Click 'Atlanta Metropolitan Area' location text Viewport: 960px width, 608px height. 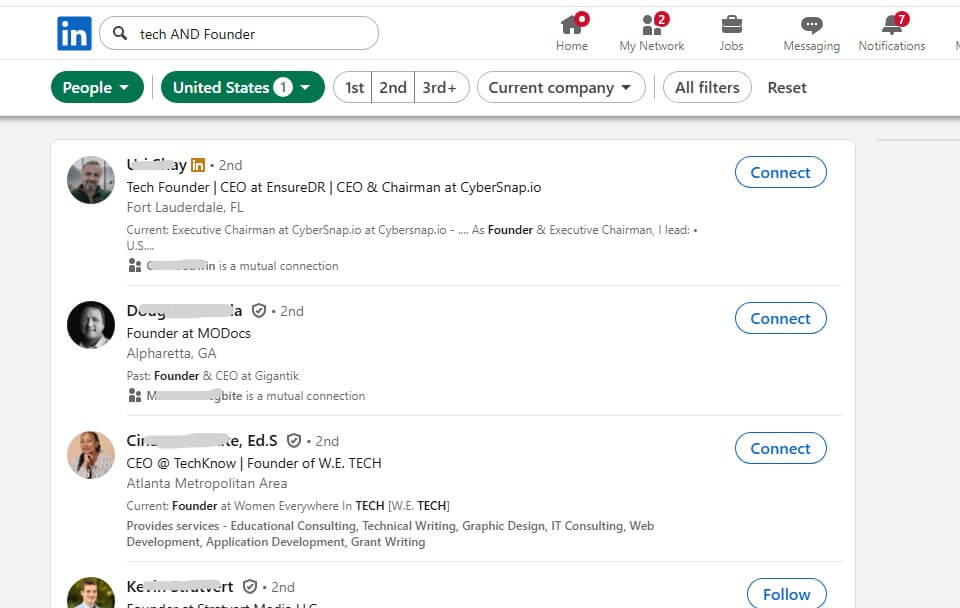coord(207,483)
